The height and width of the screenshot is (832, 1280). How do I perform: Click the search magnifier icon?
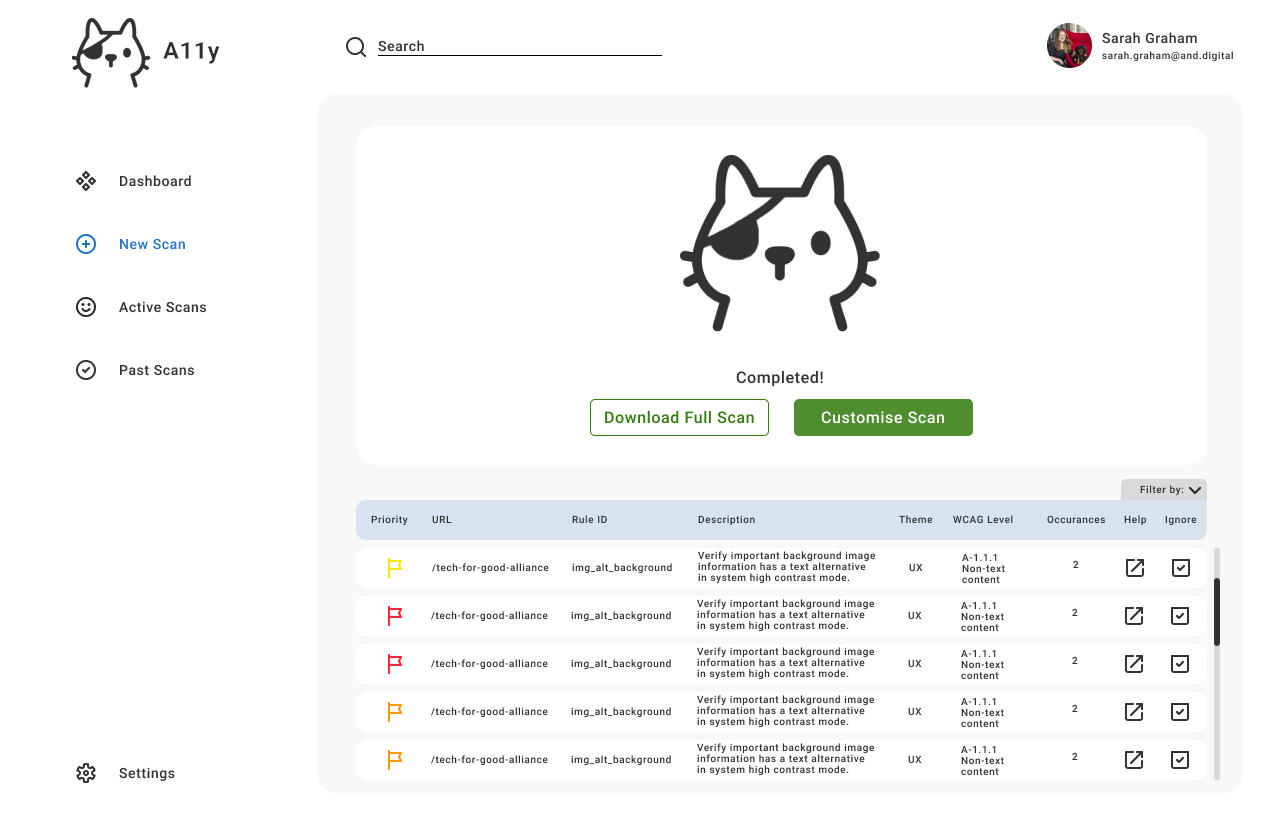click(356, 47)
